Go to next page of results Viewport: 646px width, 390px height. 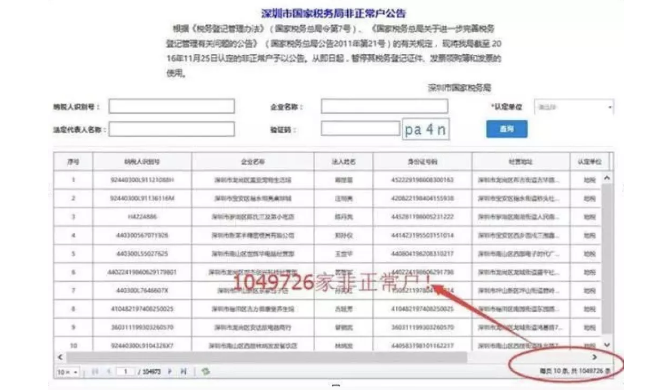pyautogui.click(x=170, y=371)
